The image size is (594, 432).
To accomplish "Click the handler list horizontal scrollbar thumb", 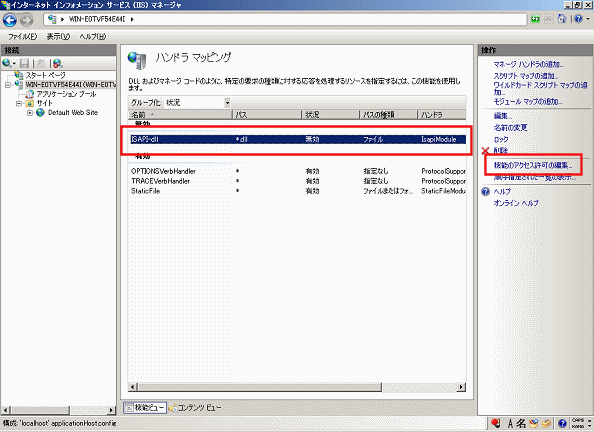I will (259, 387).
